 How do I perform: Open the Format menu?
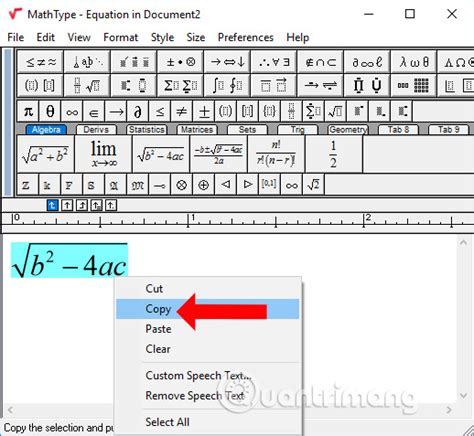[x=121, y=37]
